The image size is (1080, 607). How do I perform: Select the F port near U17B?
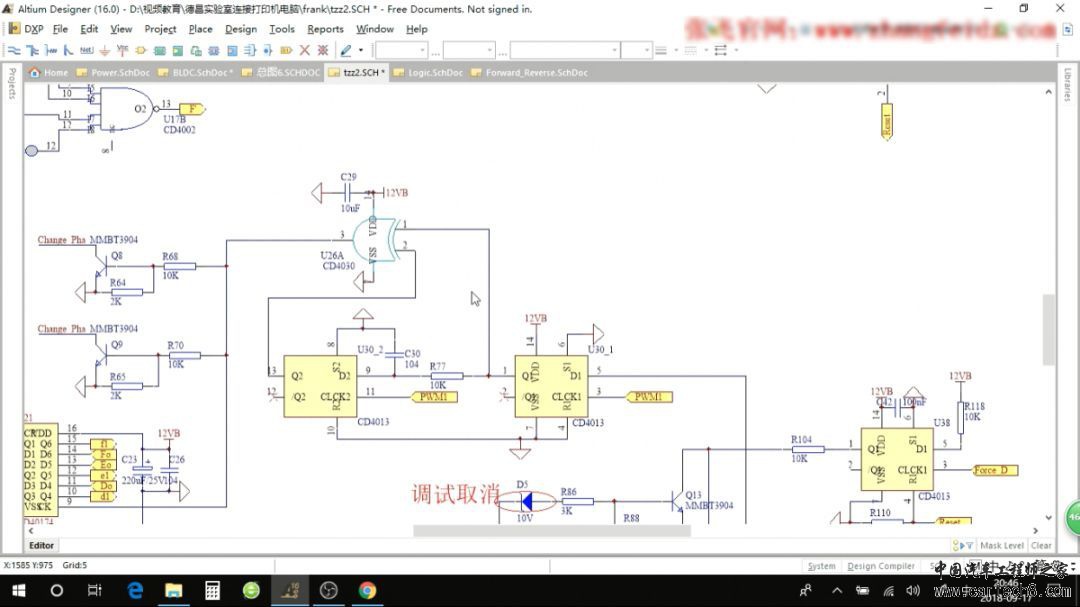192,109
